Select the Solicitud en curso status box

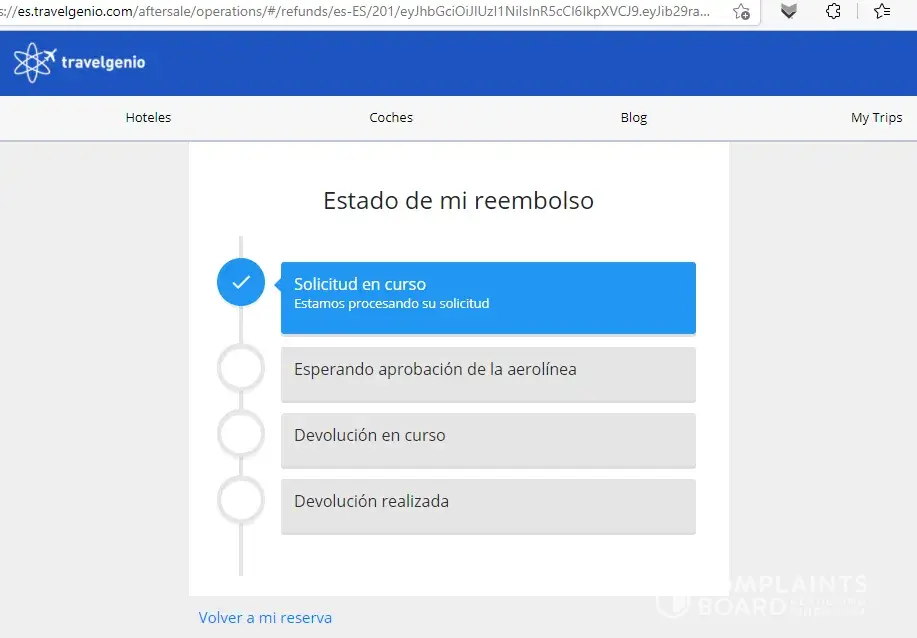[x=488, y=297]
